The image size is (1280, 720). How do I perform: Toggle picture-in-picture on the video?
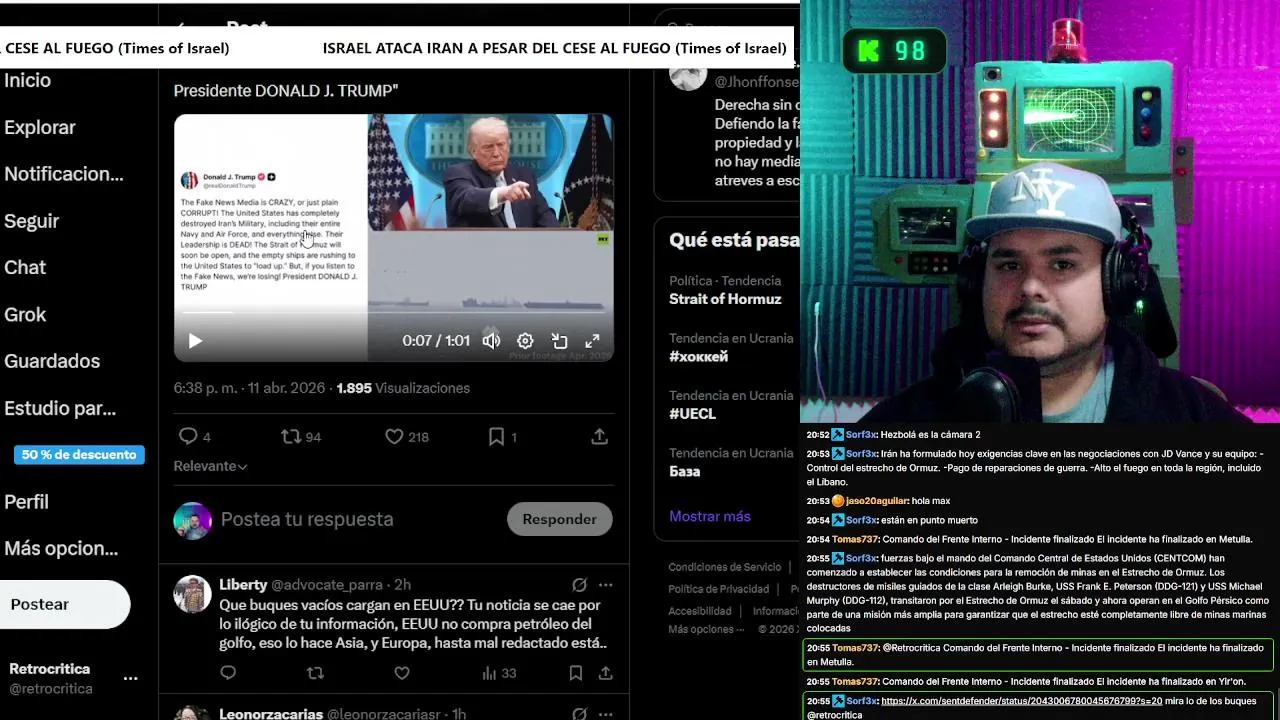click(559, 341)
